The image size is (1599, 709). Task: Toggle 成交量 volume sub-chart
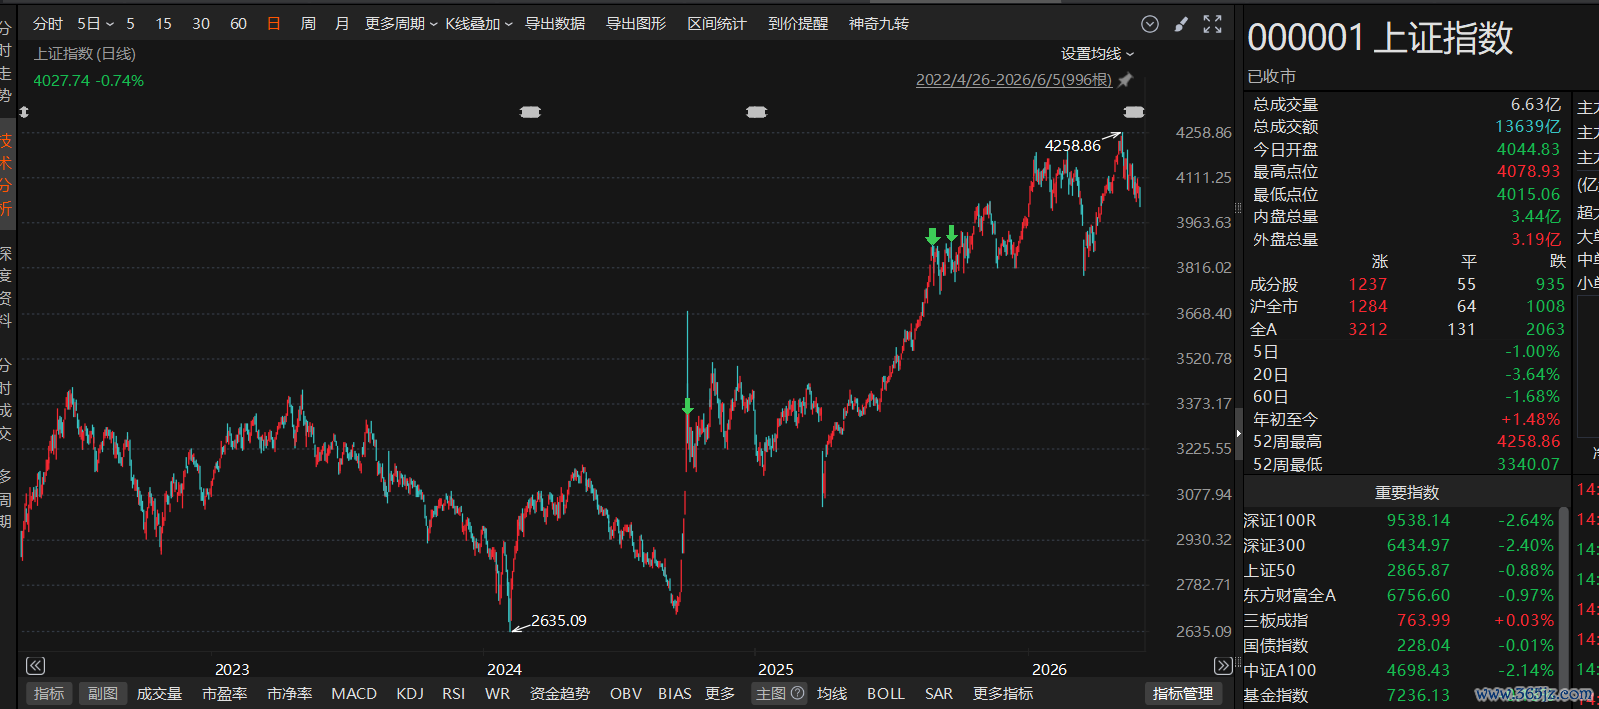click(x=159, y=694)
